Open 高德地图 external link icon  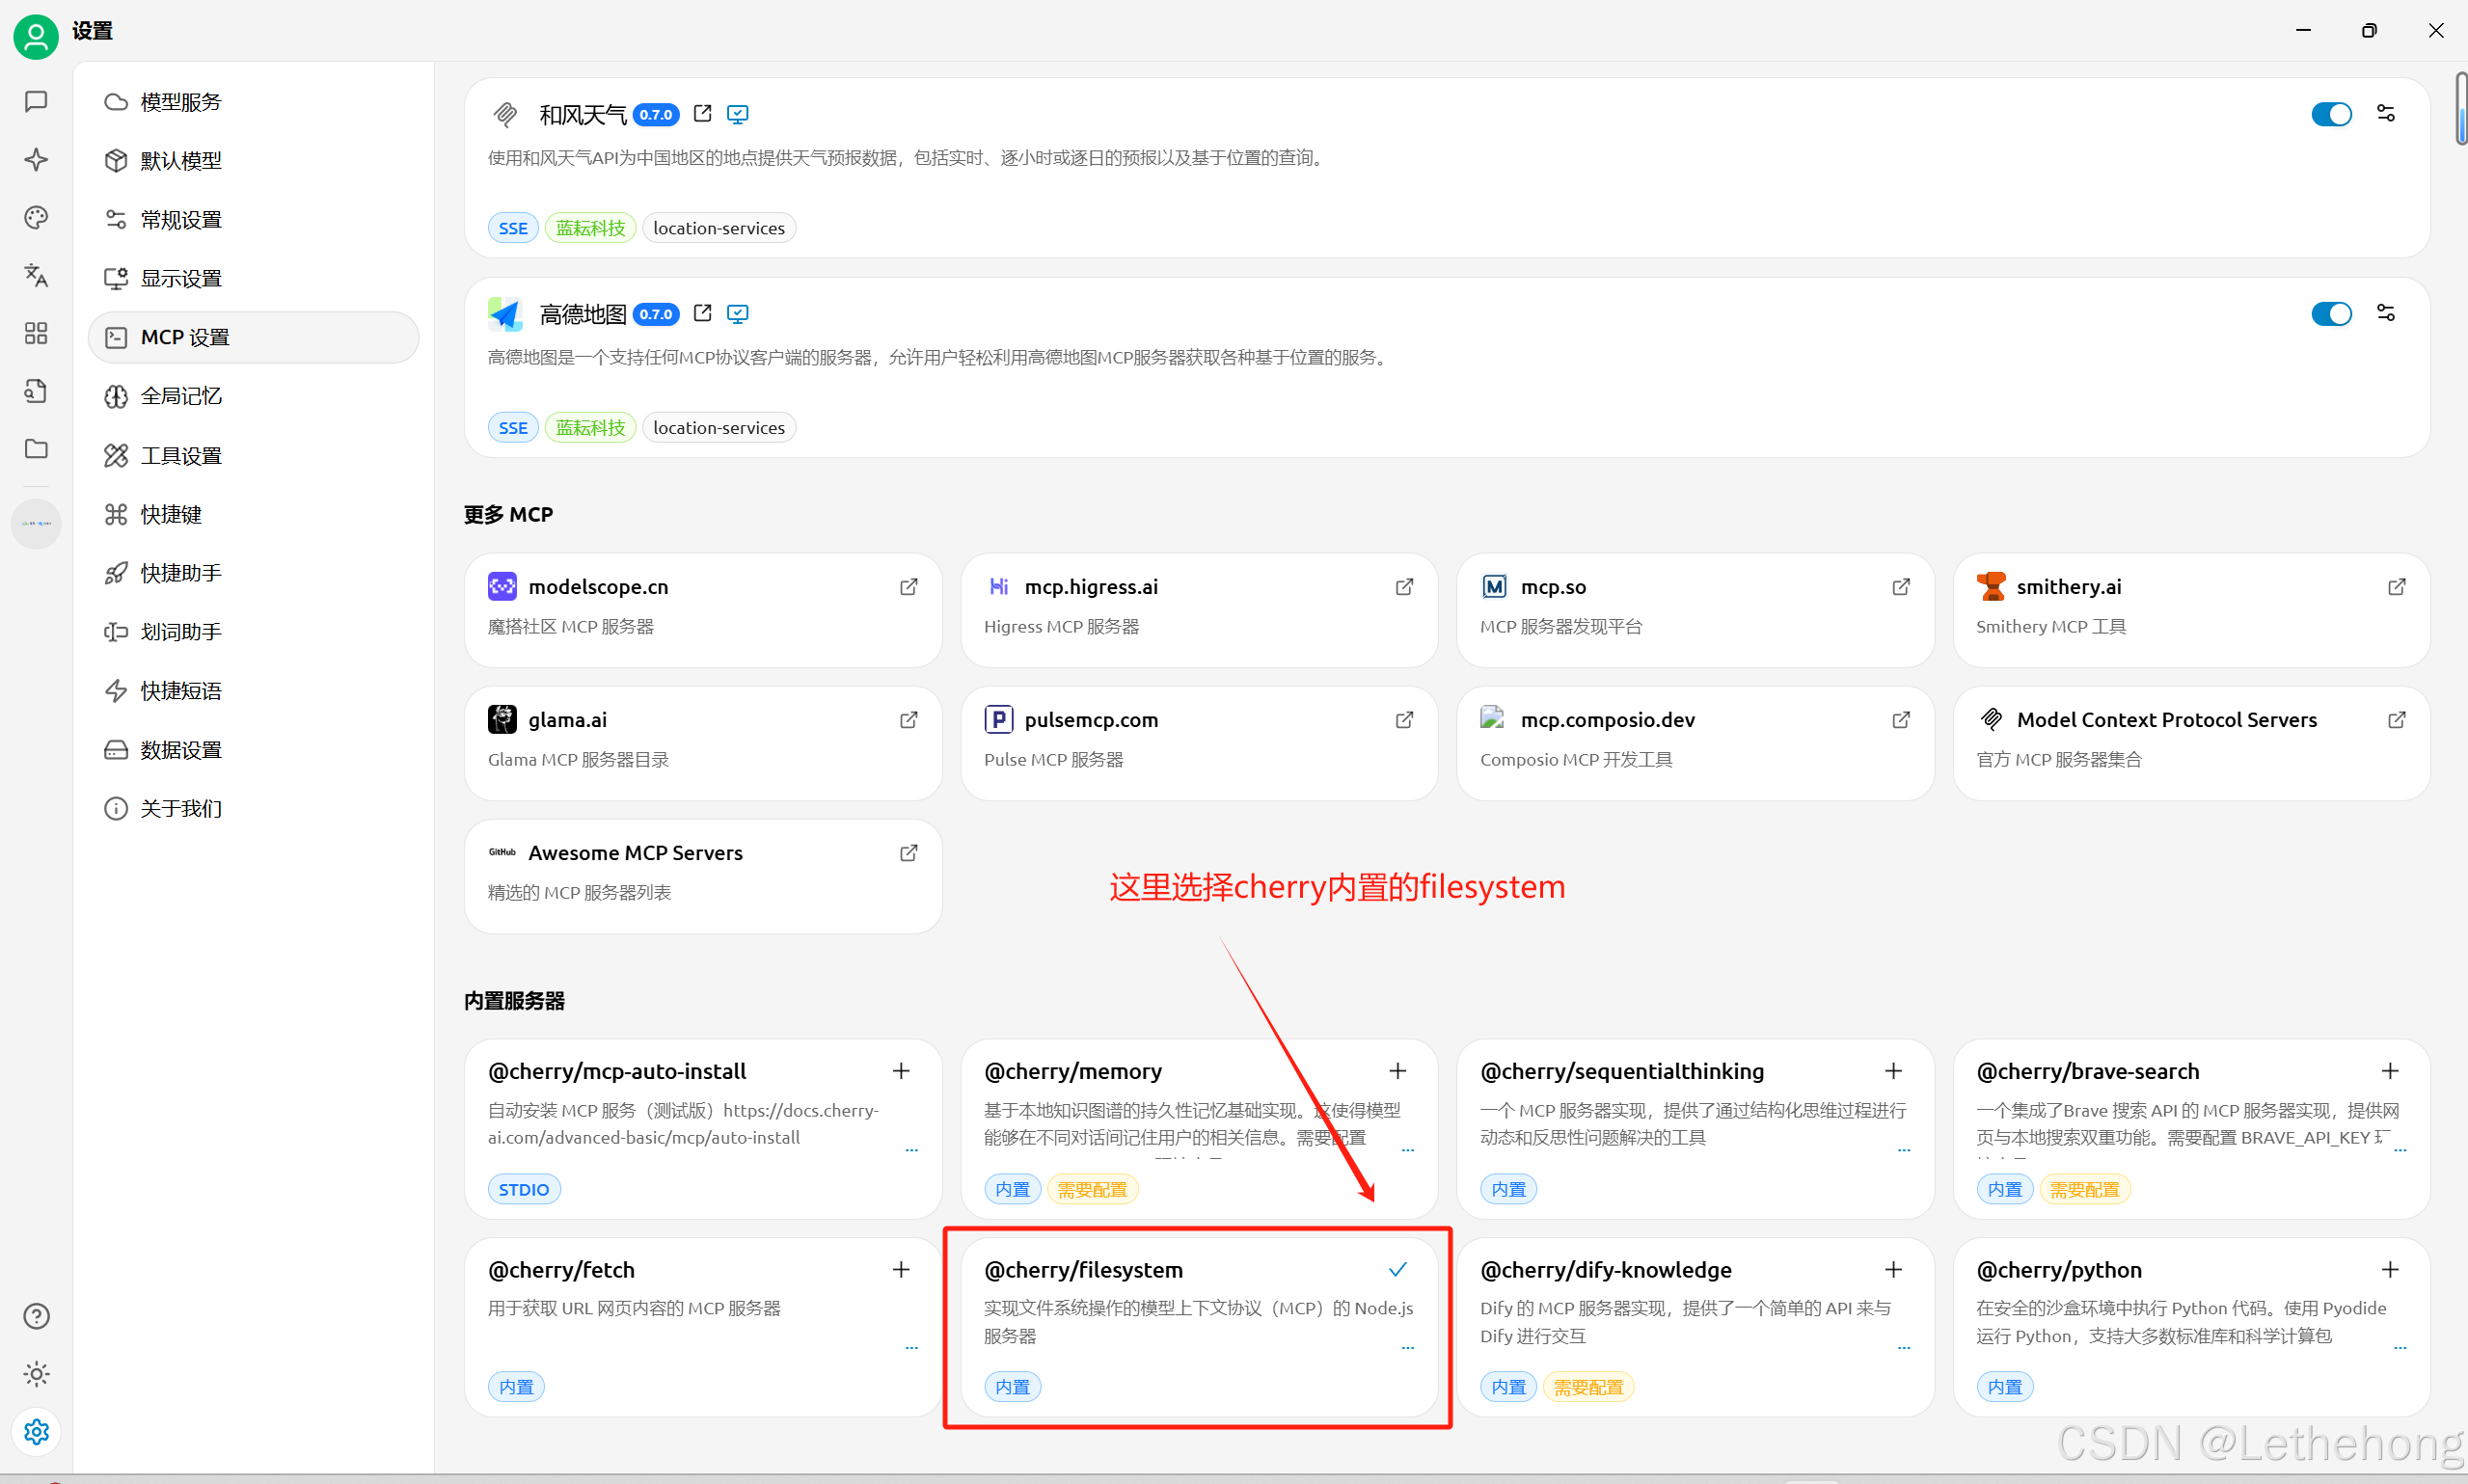point(702,313)
